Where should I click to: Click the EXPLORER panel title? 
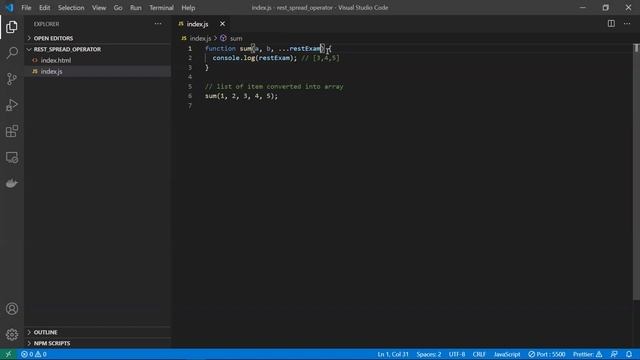[x=47, y=24]
